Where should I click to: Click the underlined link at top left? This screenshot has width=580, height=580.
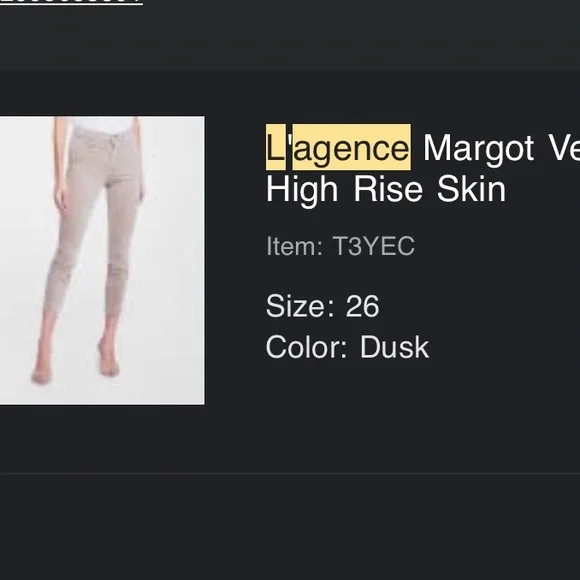[x=71, y=2]
